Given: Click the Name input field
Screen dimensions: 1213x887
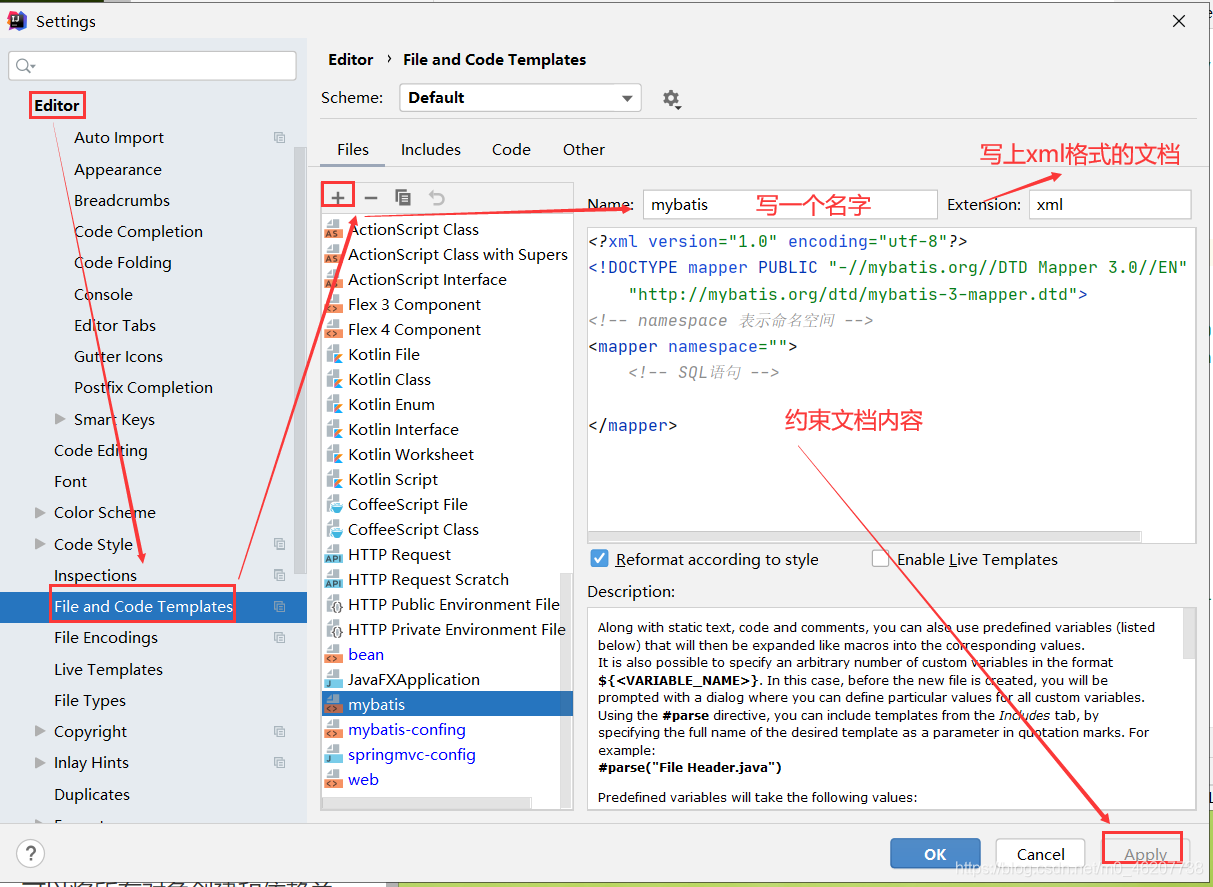Looking at the screenshot, I should click(790, 204).
